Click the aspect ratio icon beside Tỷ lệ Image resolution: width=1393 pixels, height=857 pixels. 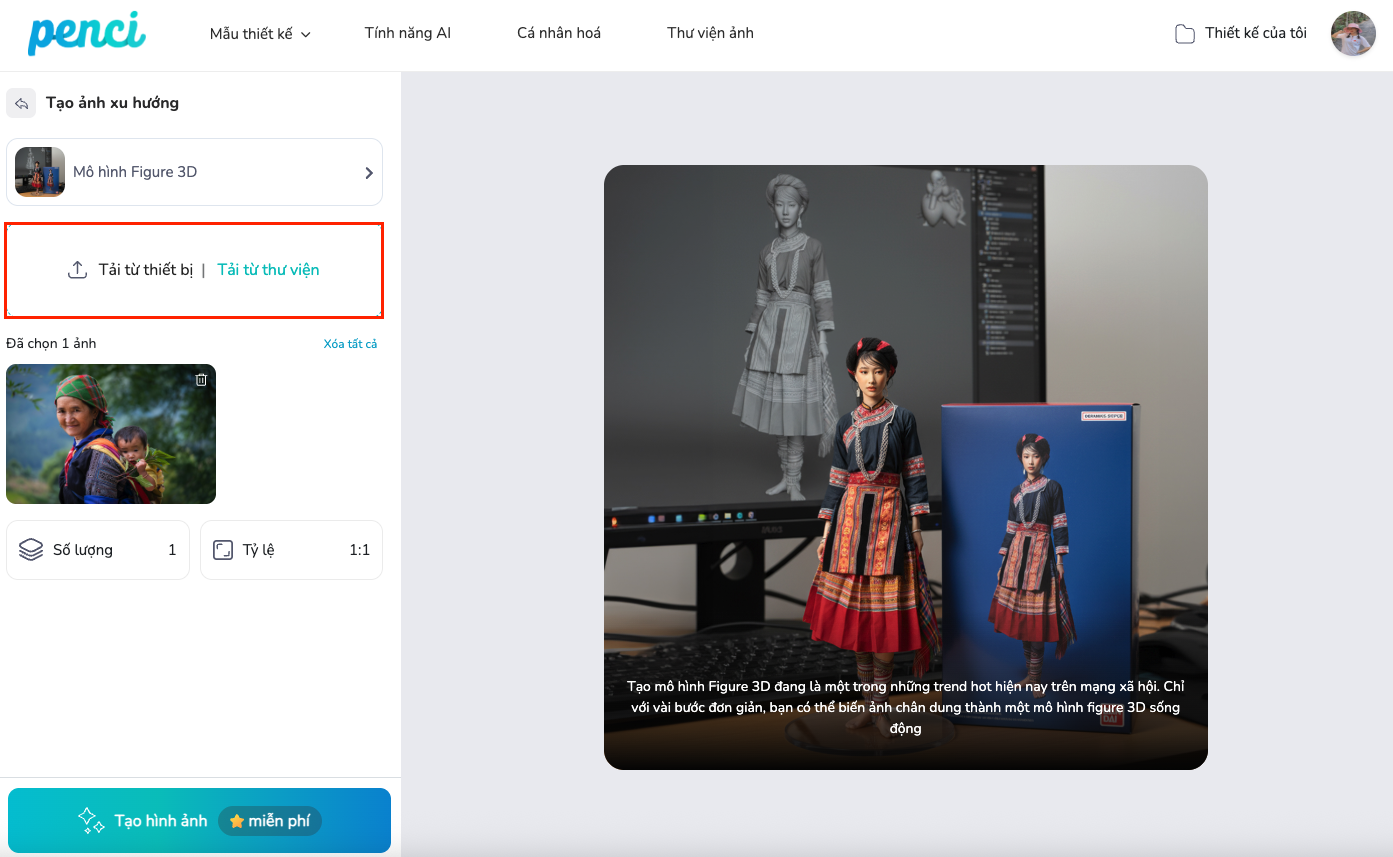(x=223, y=550)
